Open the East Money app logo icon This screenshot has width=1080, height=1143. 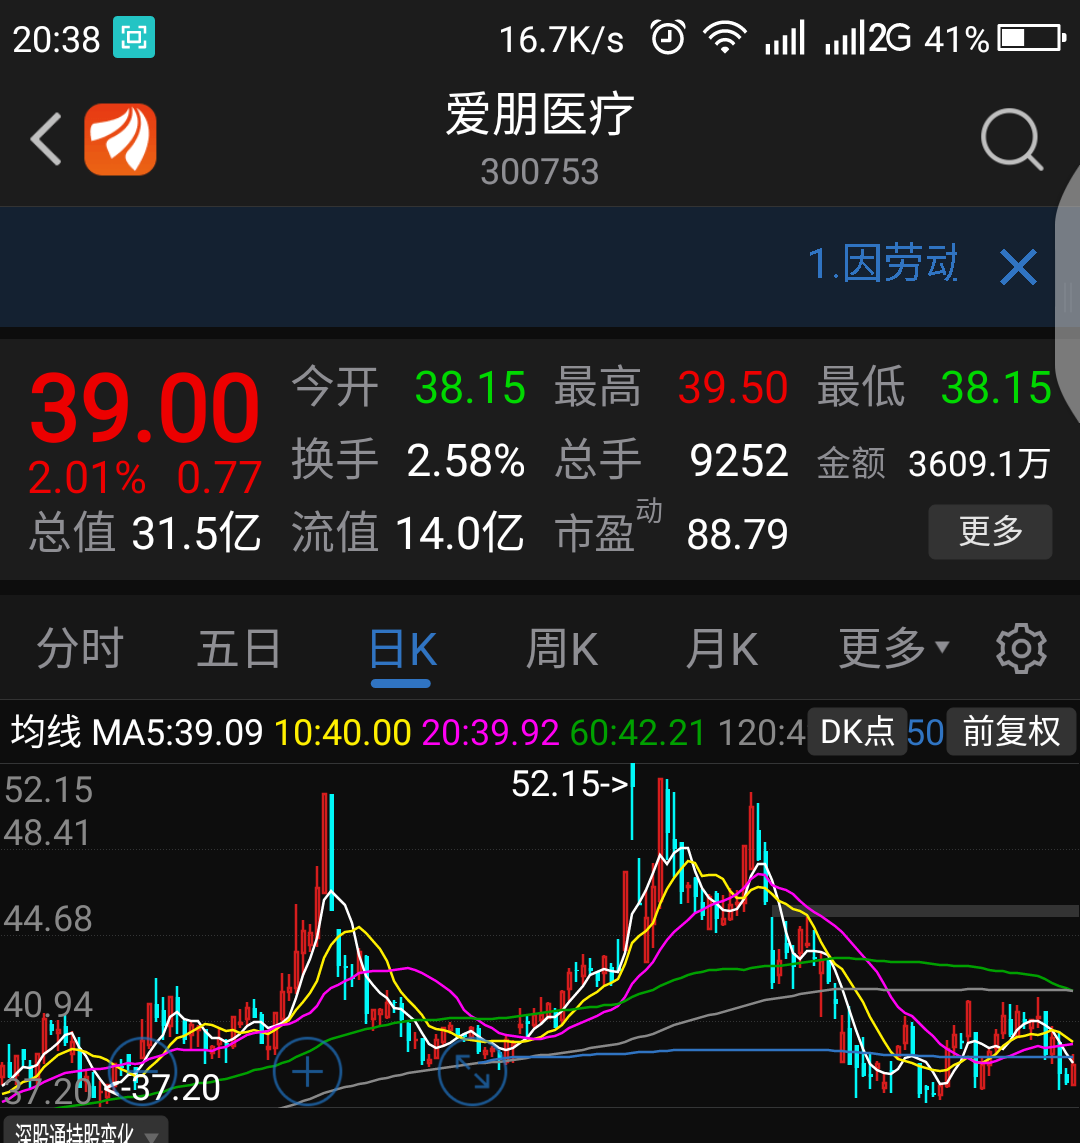click(120, 139)
